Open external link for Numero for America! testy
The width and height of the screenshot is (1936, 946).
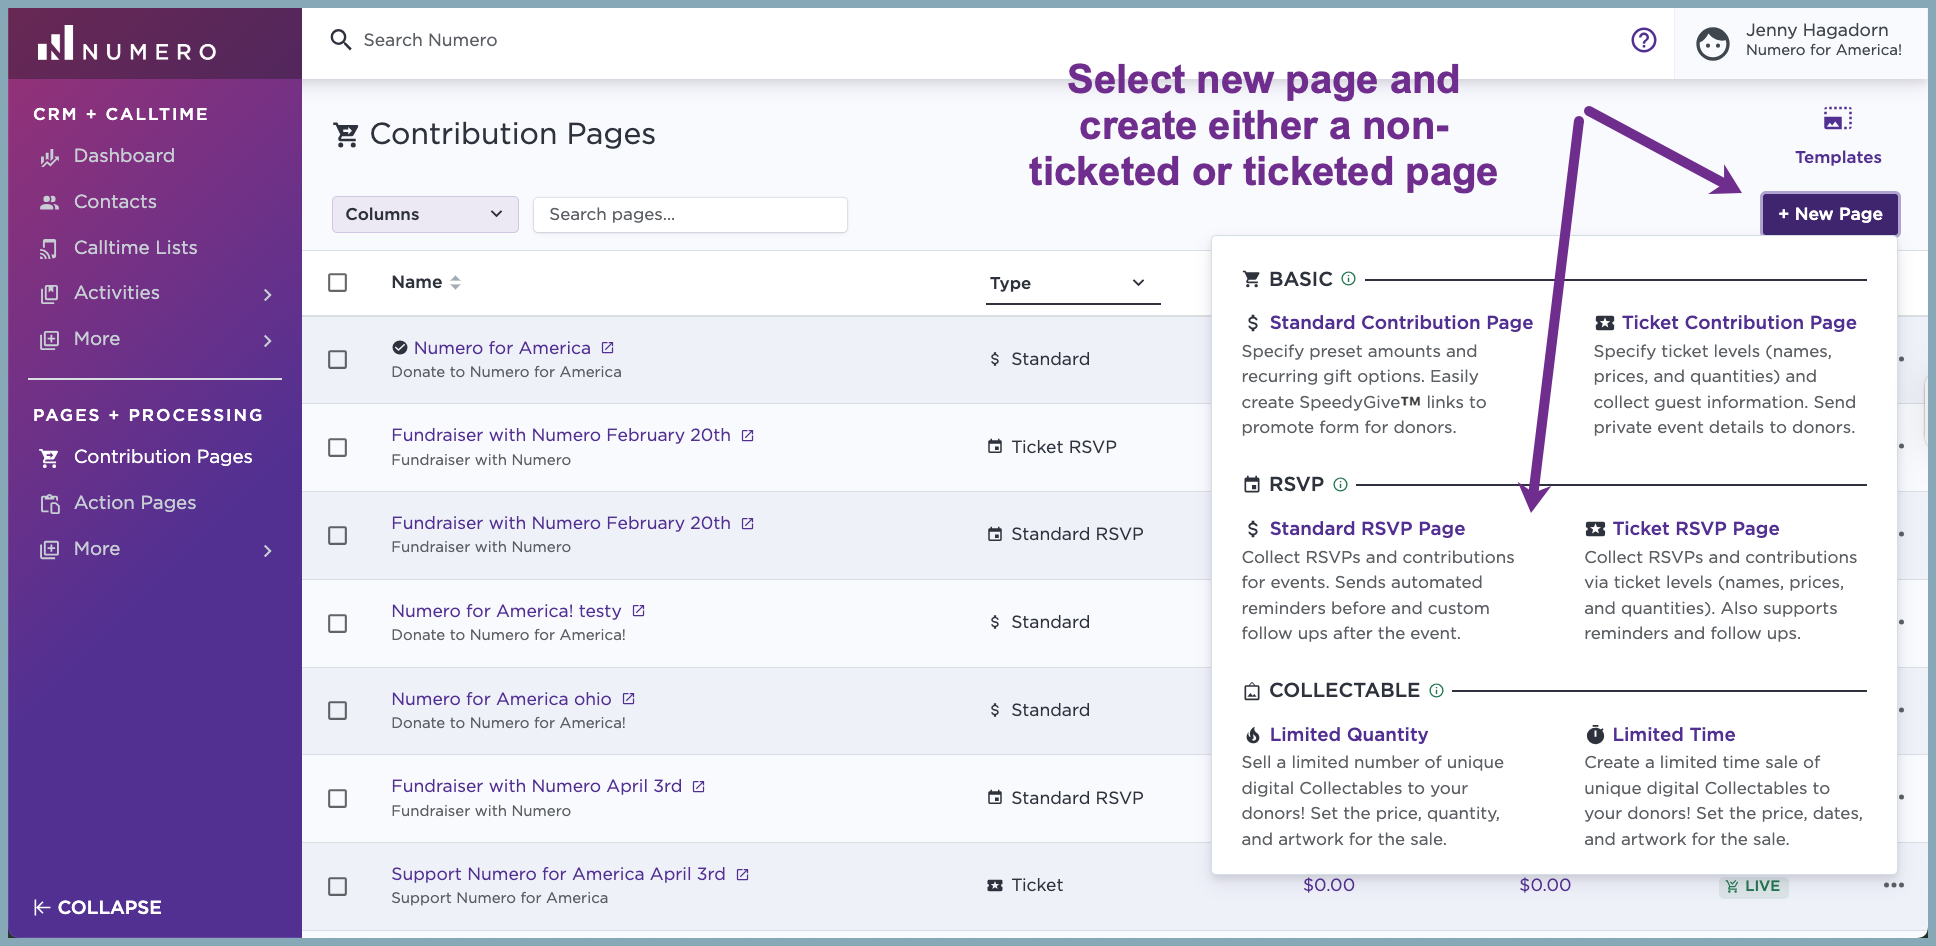[x=638, y=611]
